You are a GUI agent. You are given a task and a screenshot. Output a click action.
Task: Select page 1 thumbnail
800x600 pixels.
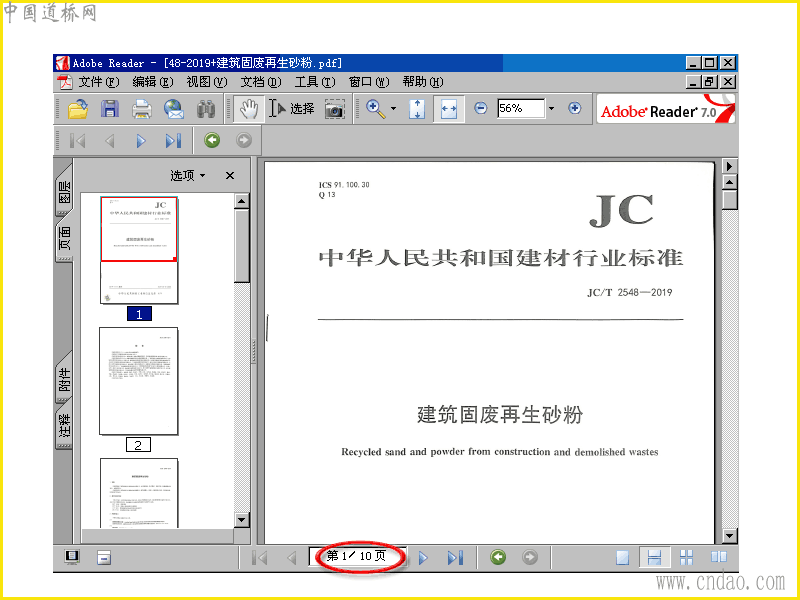[x=139, y=251]
